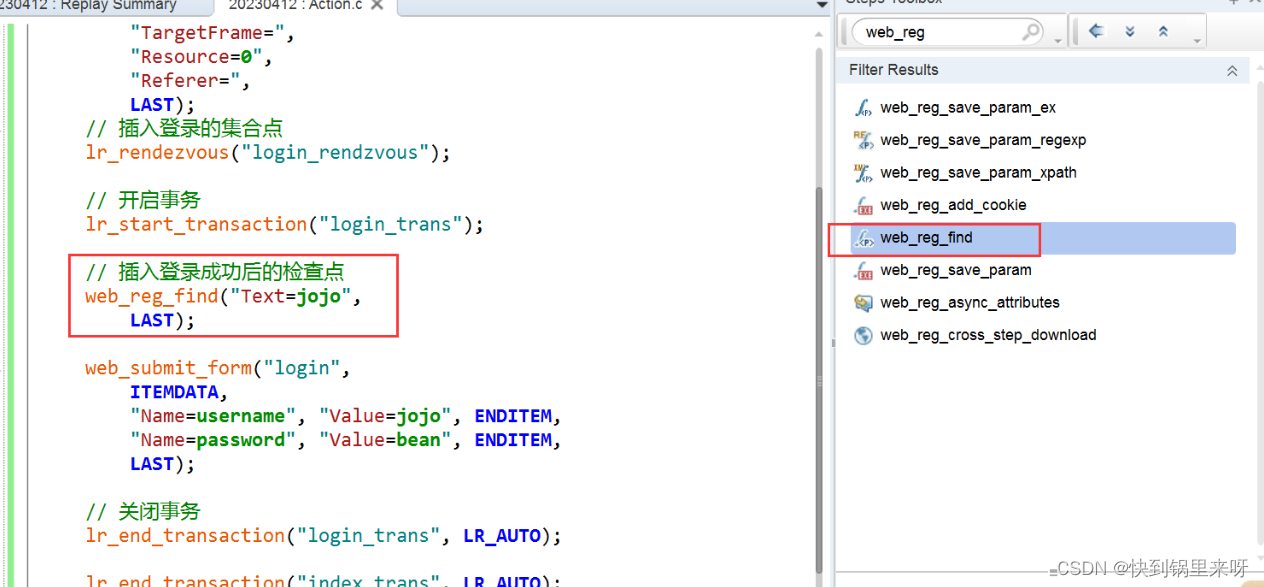Select web_reg_add_cookie in results
This screenshot has height=587, width=1264.
(953, 205)
